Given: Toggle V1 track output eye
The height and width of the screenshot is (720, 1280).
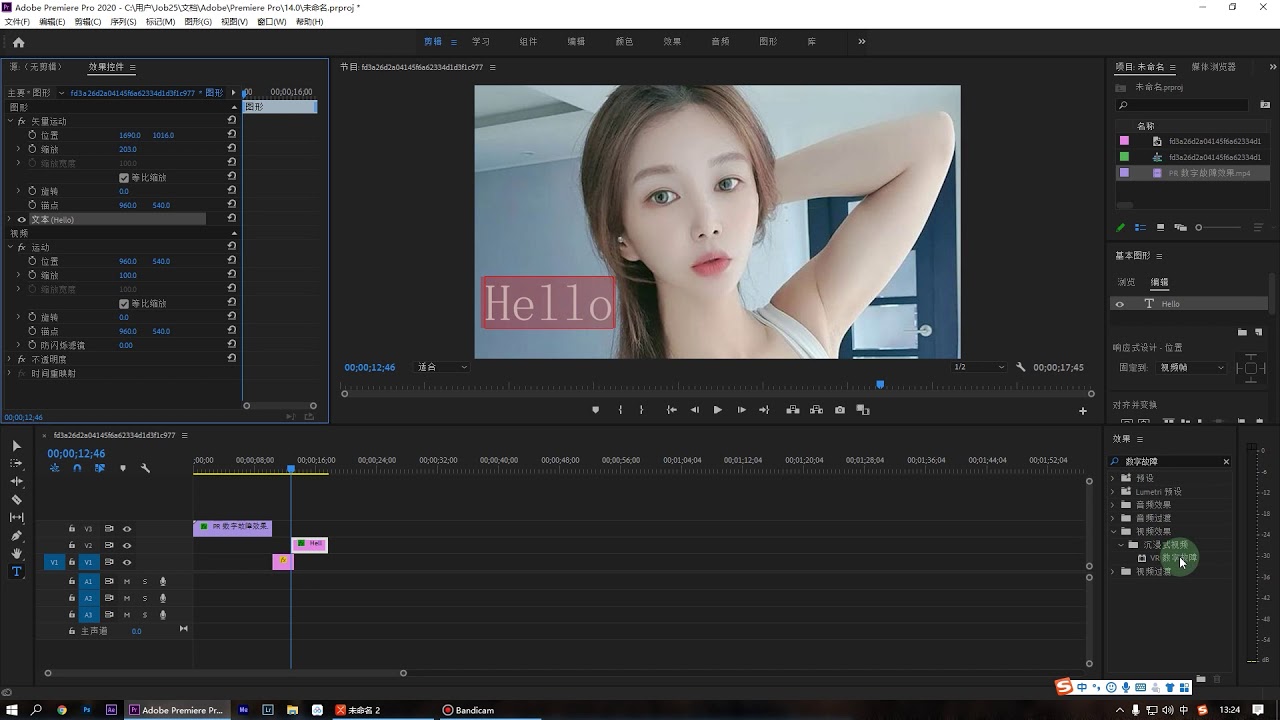Looking at the screenshot, I should click(127, 562).
